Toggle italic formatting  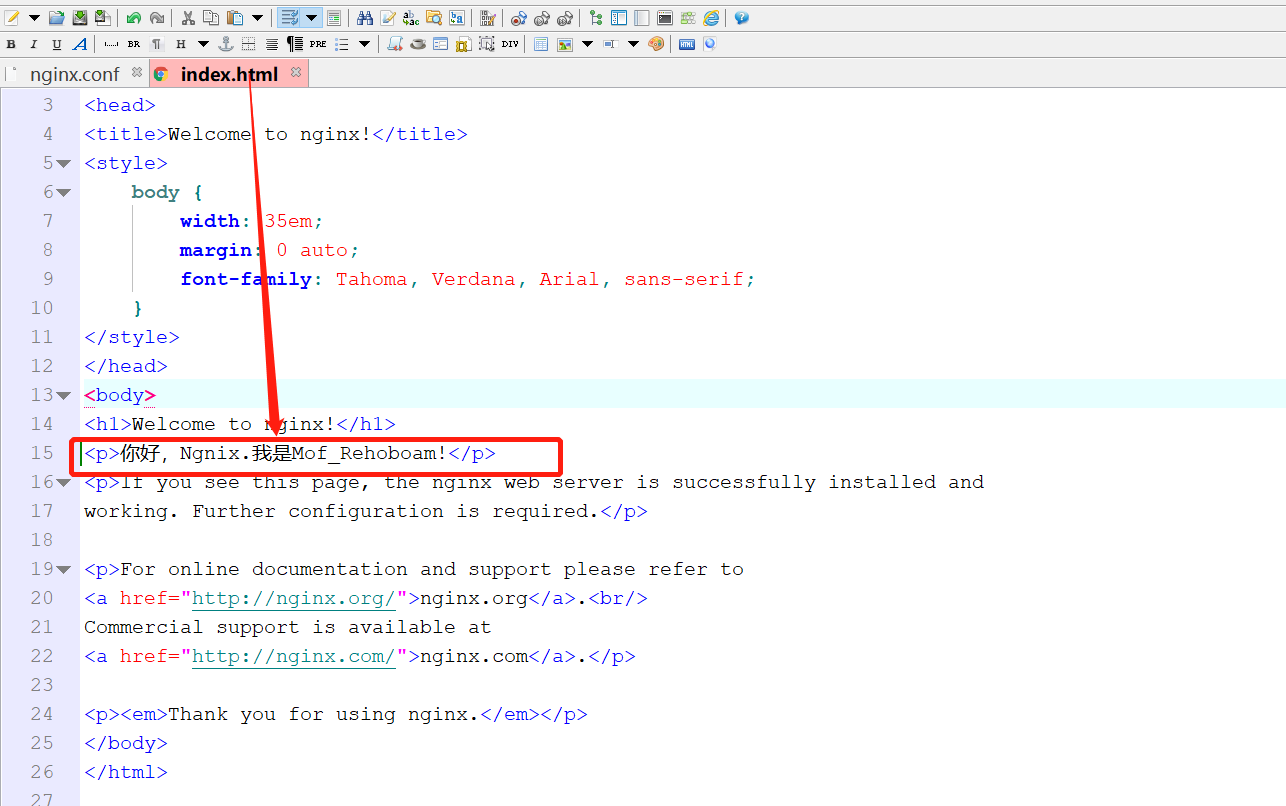[33, 44]
